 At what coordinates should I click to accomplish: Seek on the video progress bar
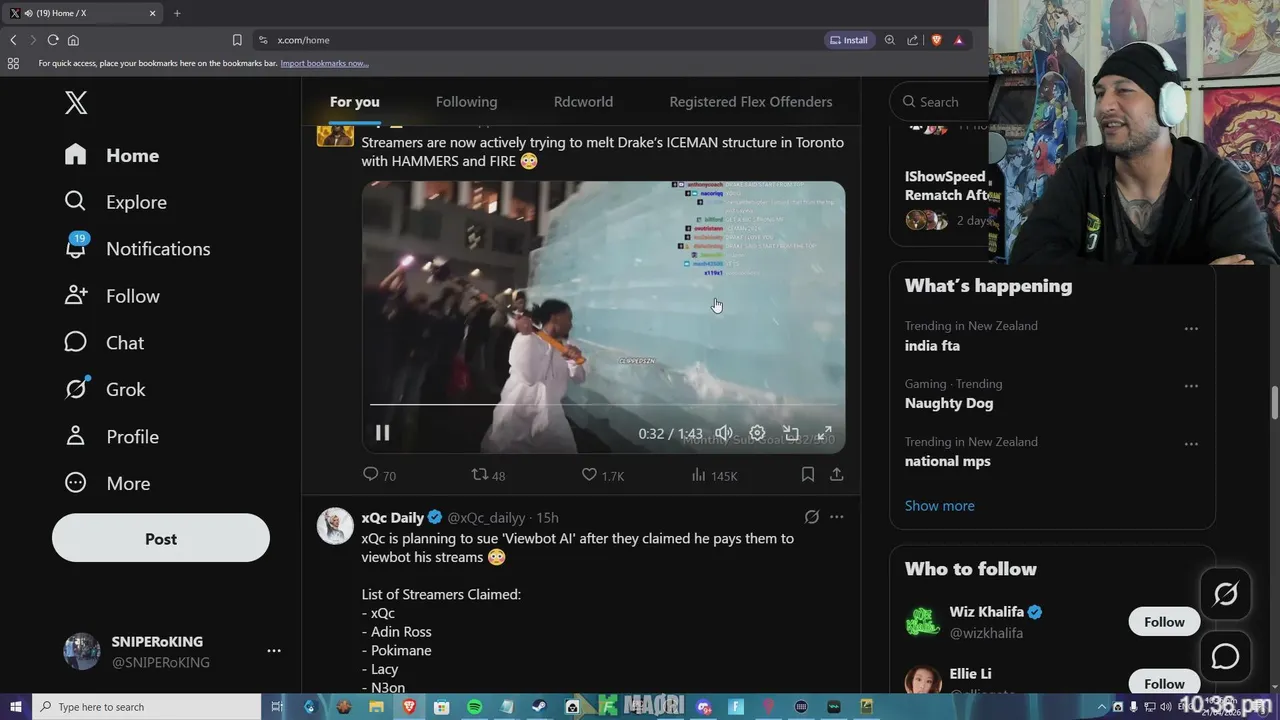(603, 405)
